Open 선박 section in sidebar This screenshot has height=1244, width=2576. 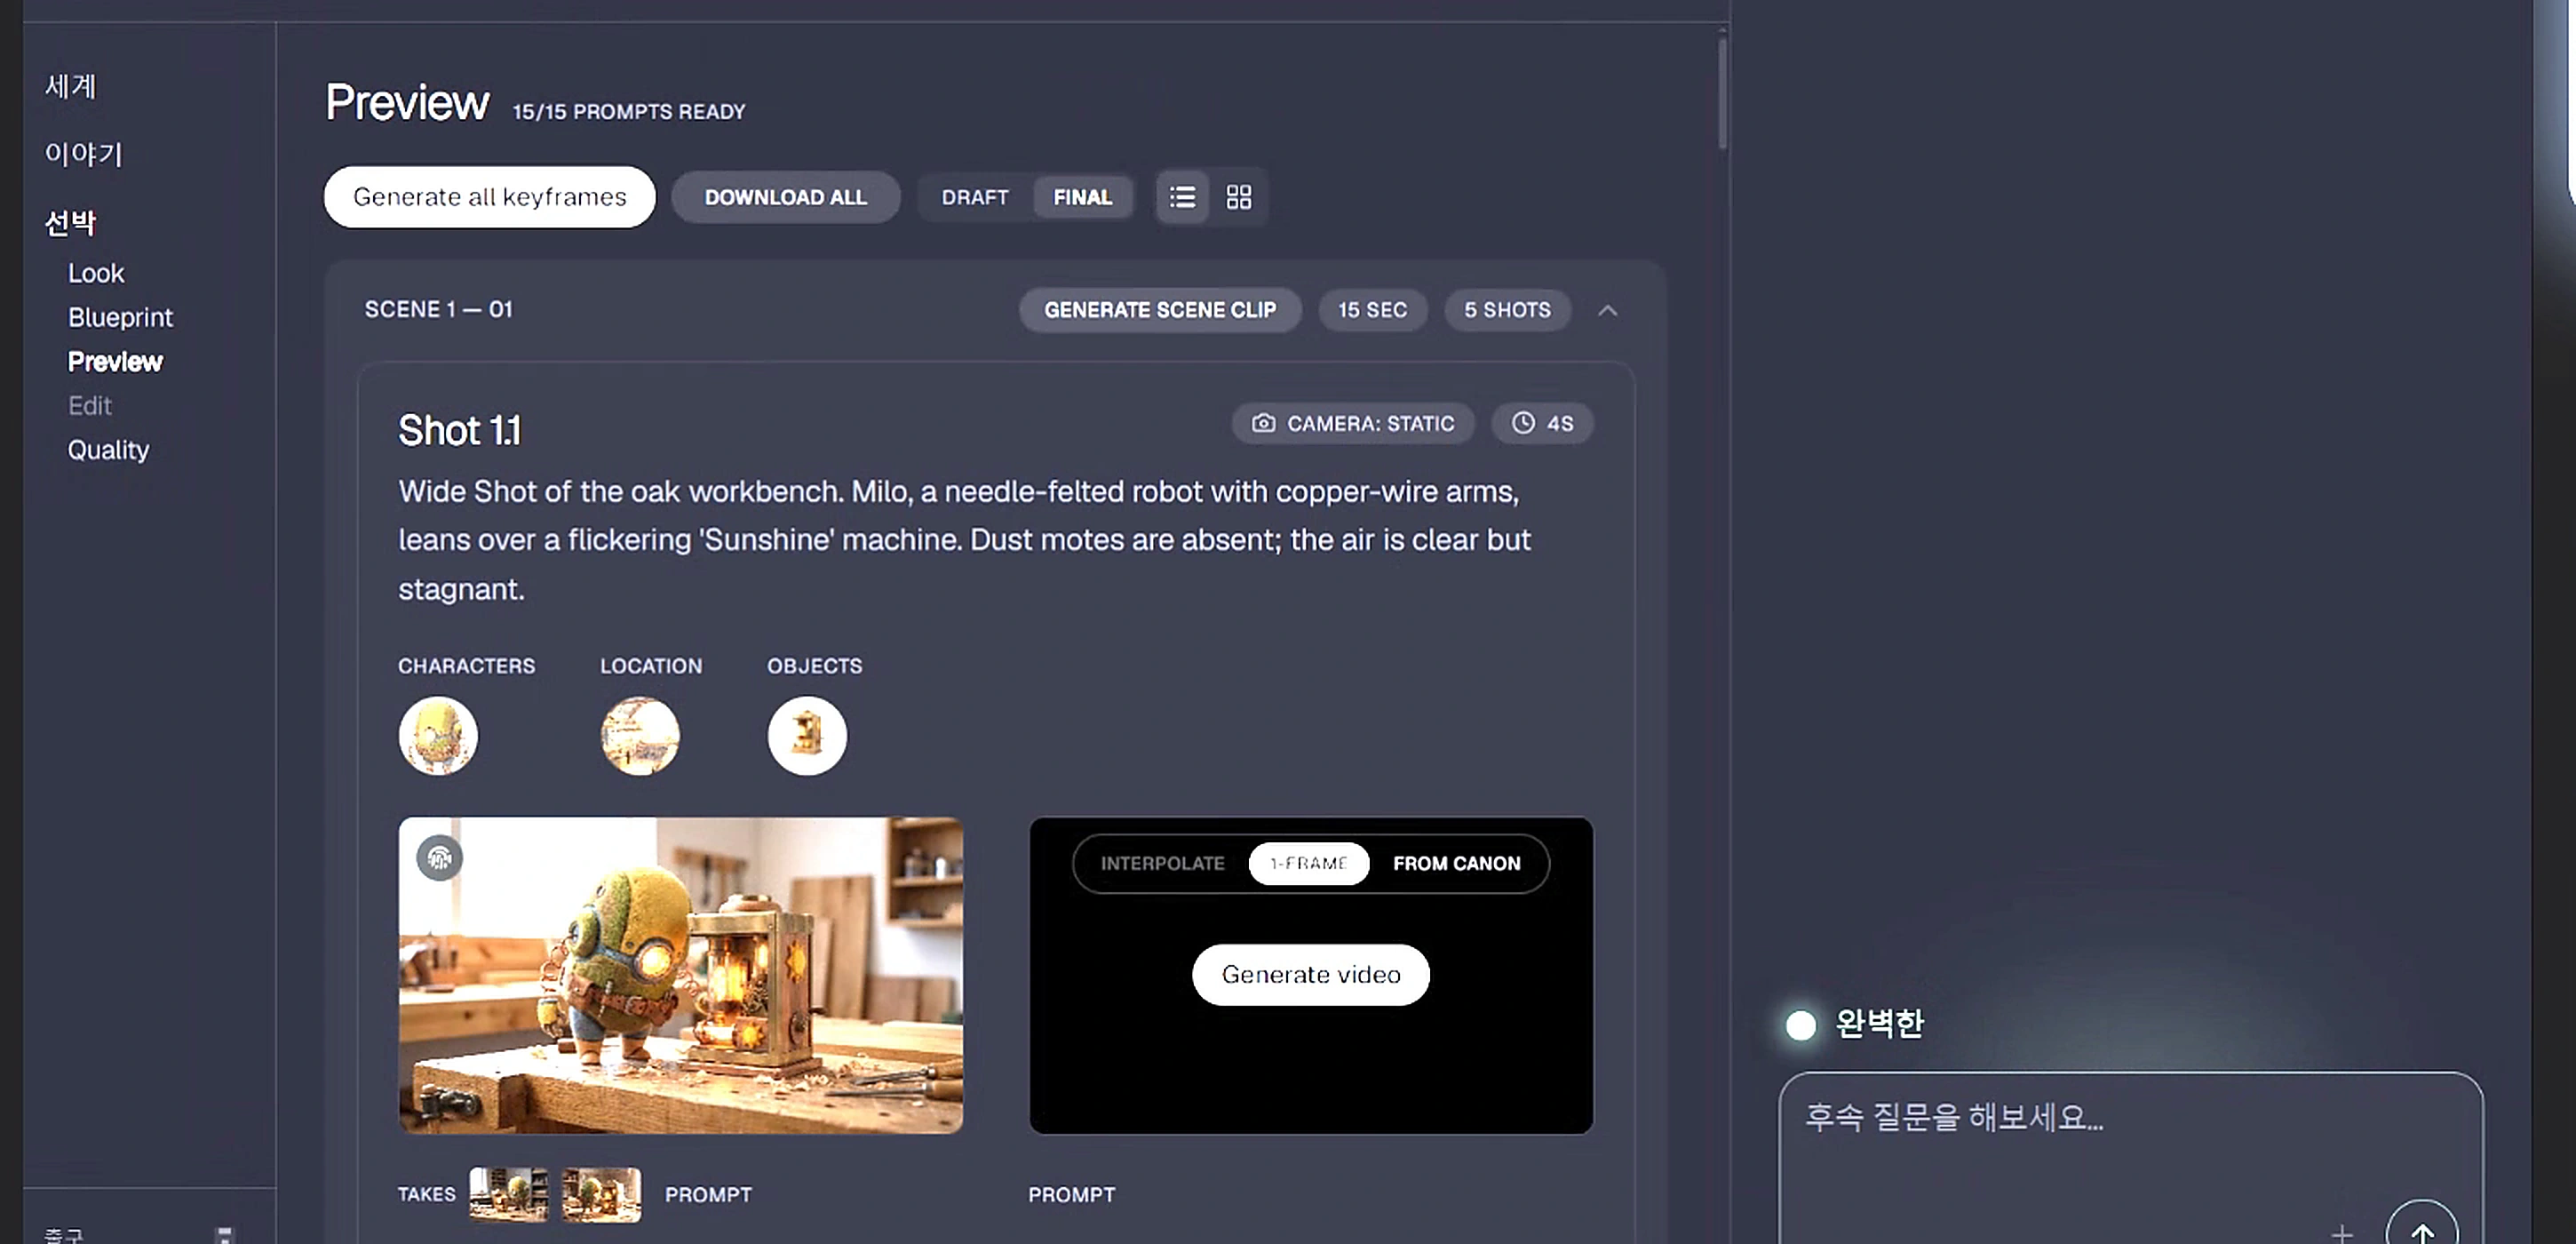pos(70,222)
